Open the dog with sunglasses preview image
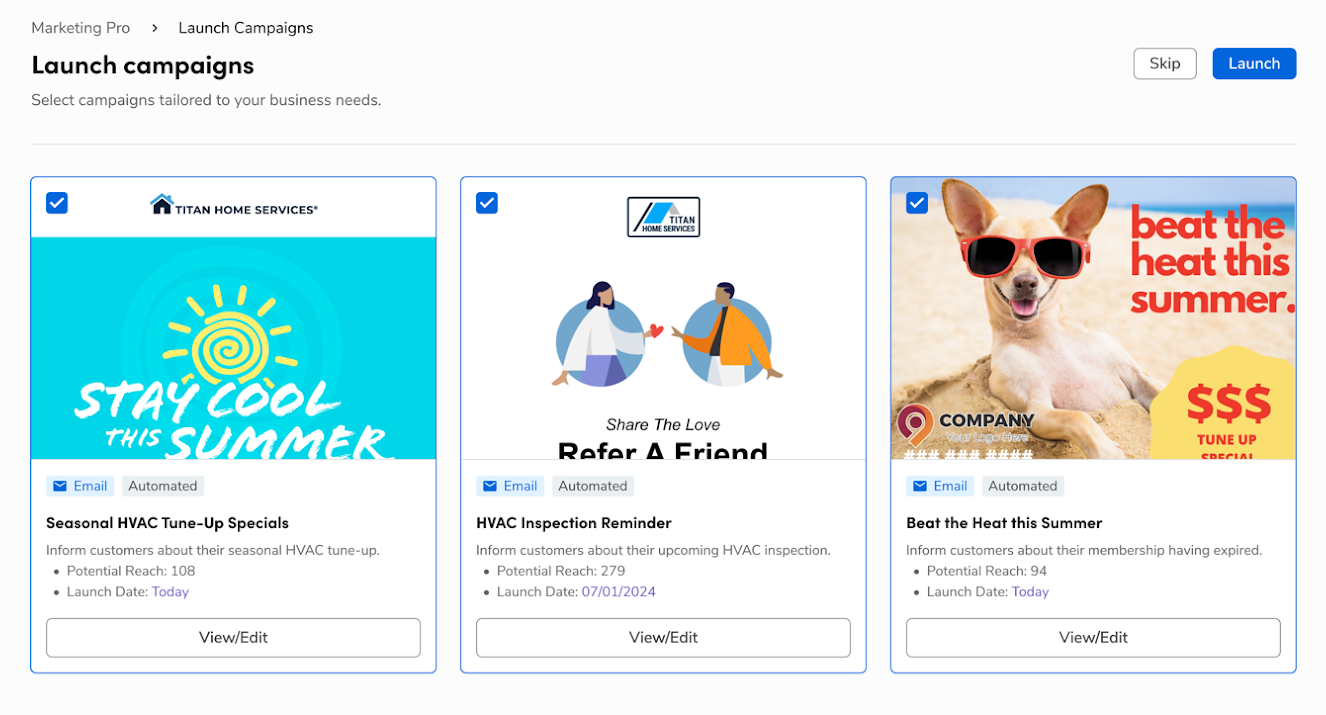This screenshot has width=1326, height=715. pyautogui.click(x=1093, y=318)
